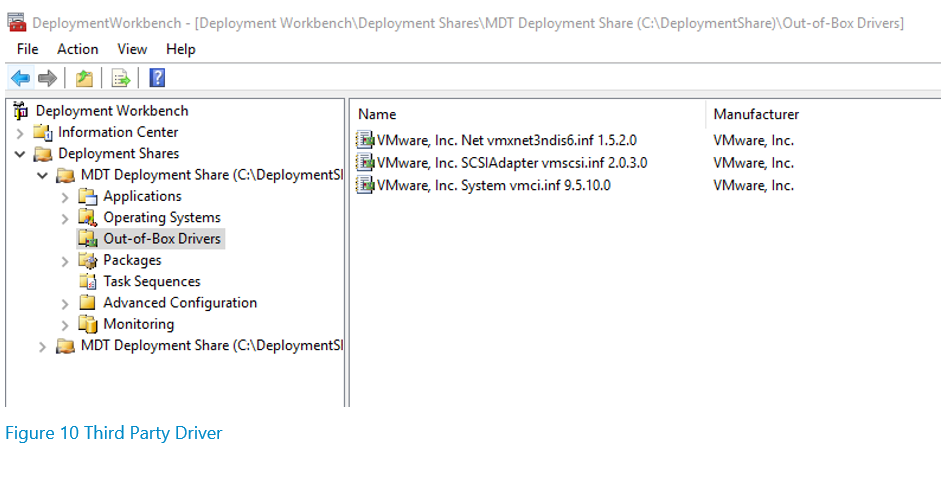Select the Packages tree label
951x489 pixels.
click(x=132, y=260)
